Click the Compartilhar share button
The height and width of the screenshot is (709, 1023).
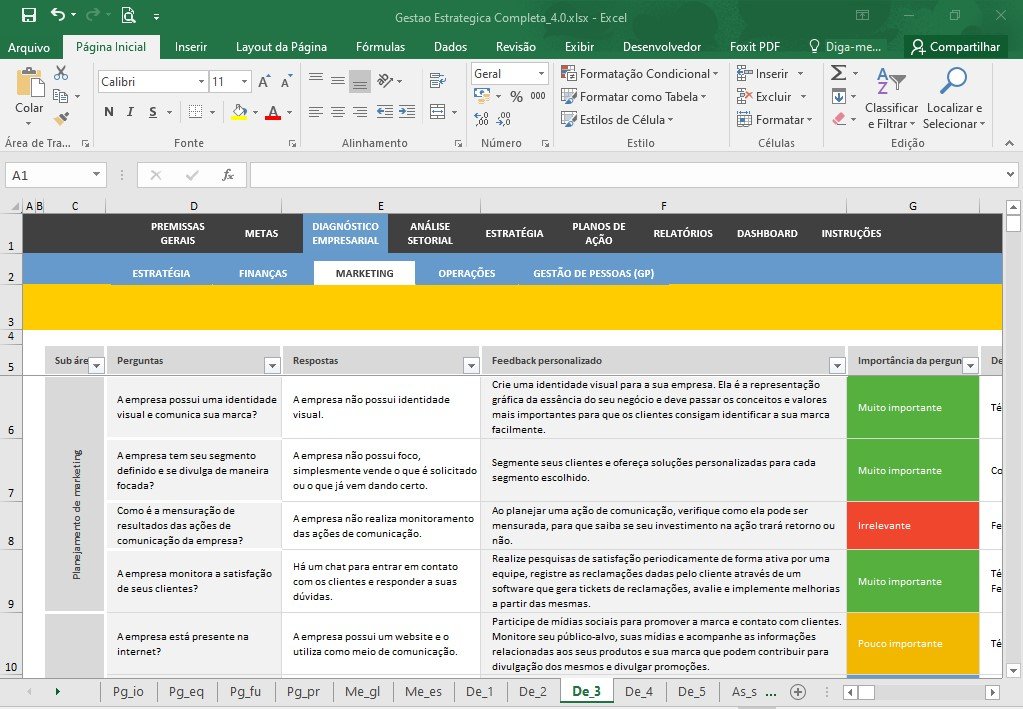956,47
